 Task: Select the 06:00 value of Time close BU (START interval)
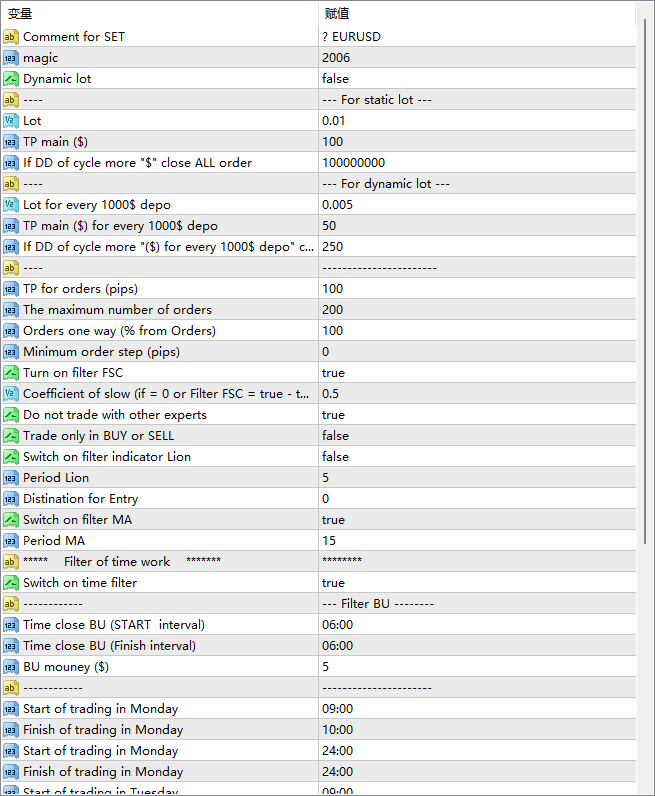tap(477, 625)
